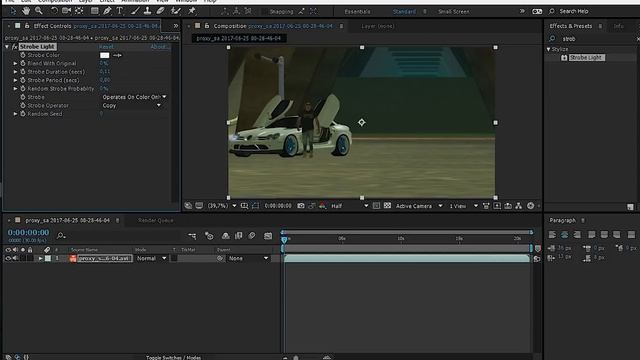Select the Puppet Pin tool

coord(191,11)
